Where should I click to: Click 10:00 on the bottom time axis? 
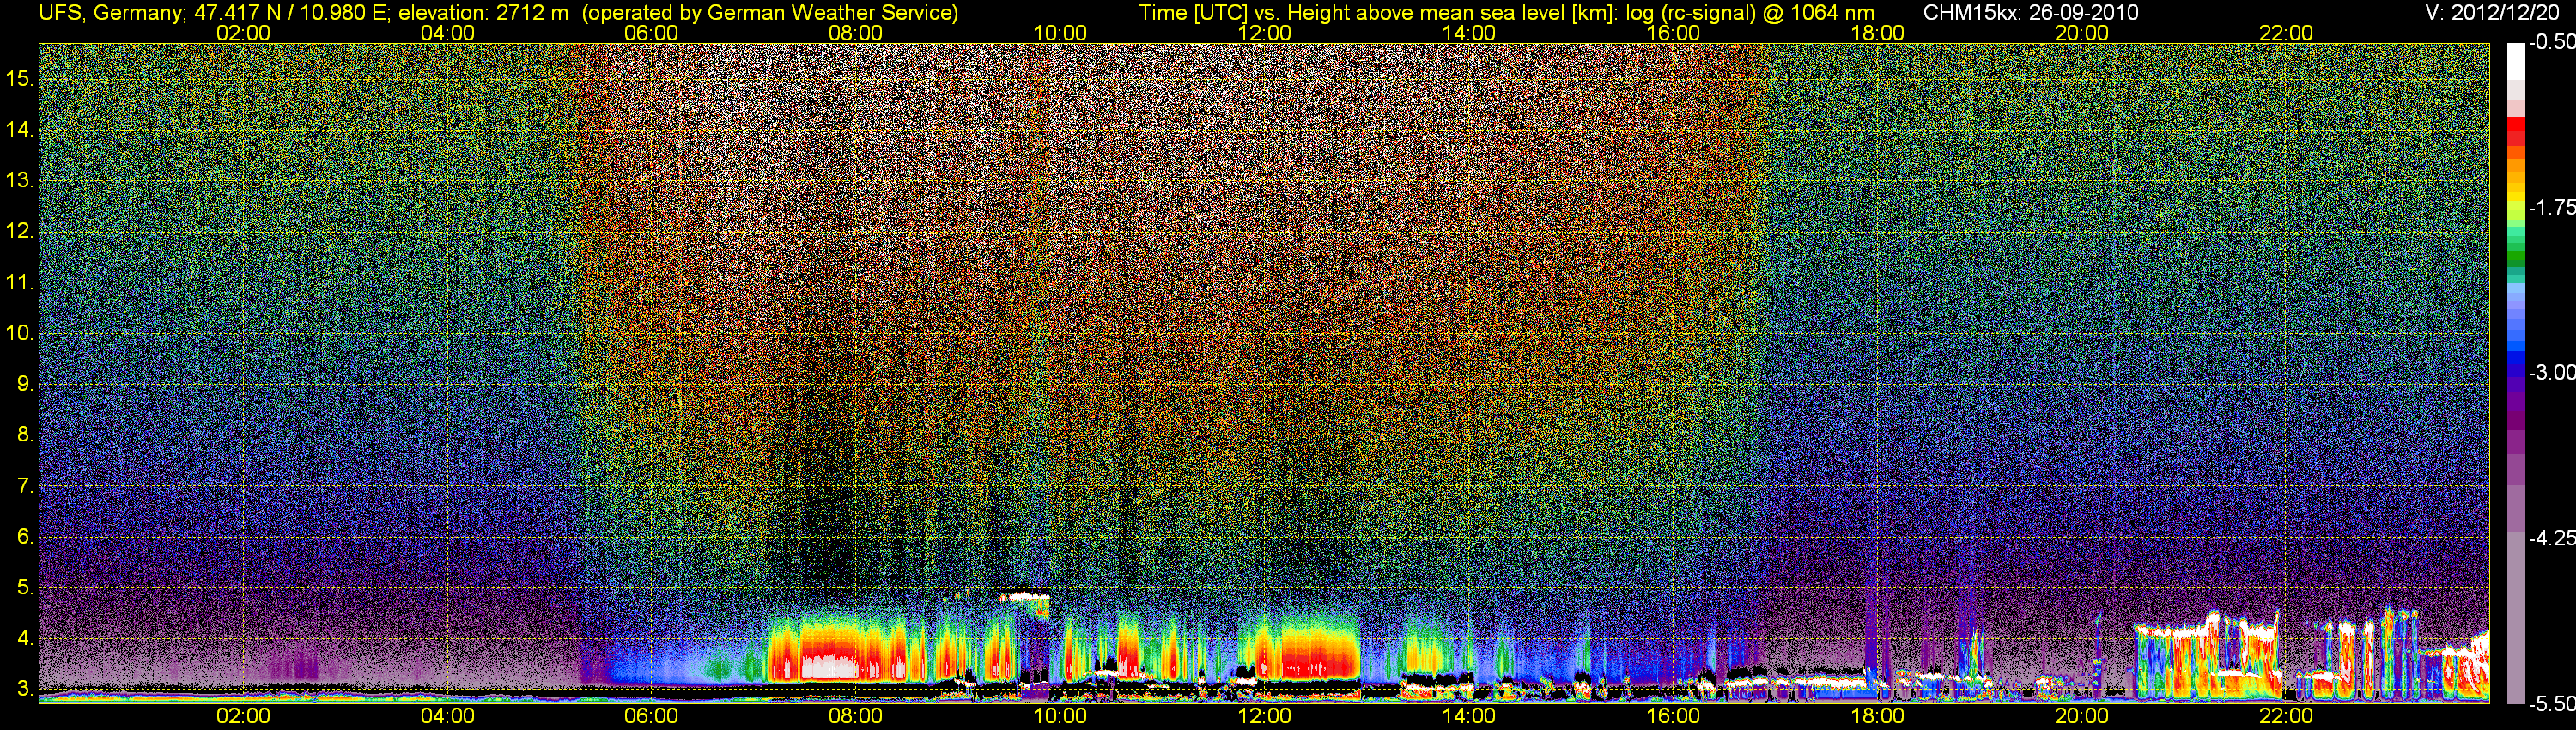tap(1060, 716)
